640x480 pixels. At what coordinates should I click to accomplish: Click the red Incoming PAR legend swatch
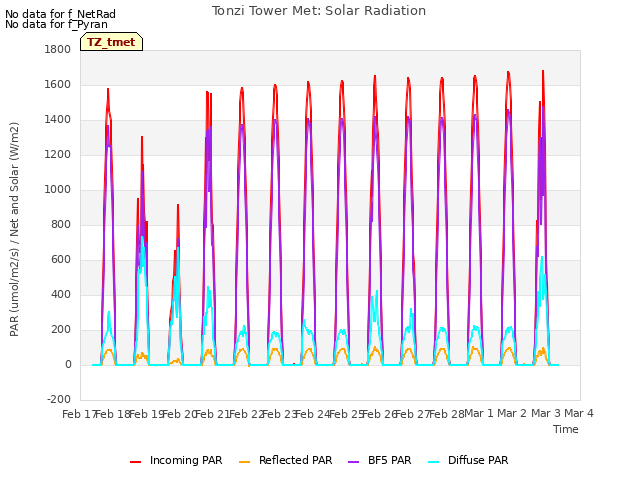click(136, 462)
